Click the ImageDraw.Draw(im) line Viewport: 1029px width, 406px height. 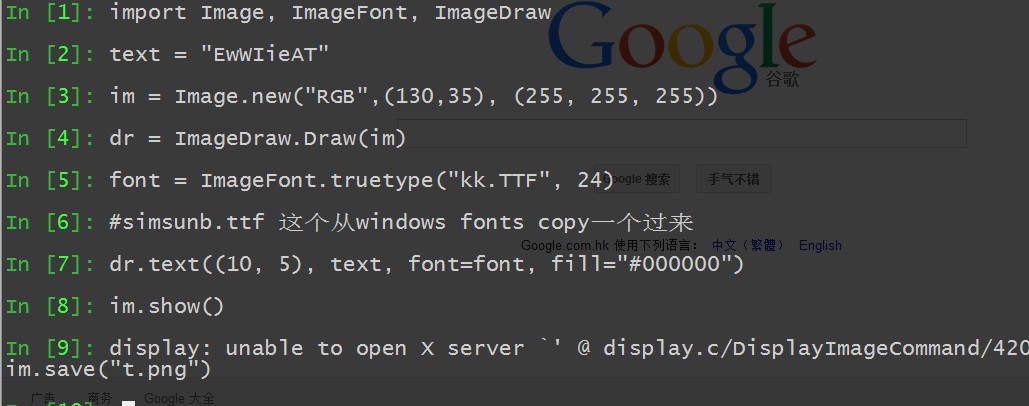click(x=257, y=139)
